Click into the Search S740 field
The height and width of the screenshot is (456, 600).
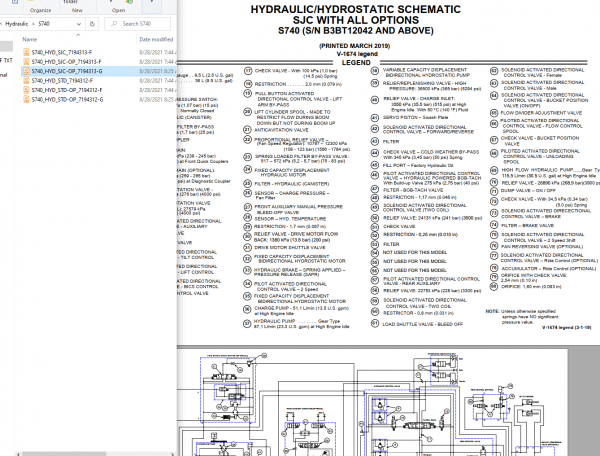pos(137,24)
